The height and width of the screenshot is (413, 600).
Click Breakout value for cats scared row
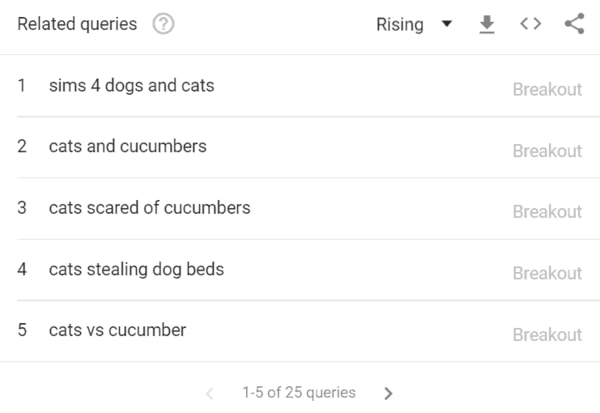547,212
